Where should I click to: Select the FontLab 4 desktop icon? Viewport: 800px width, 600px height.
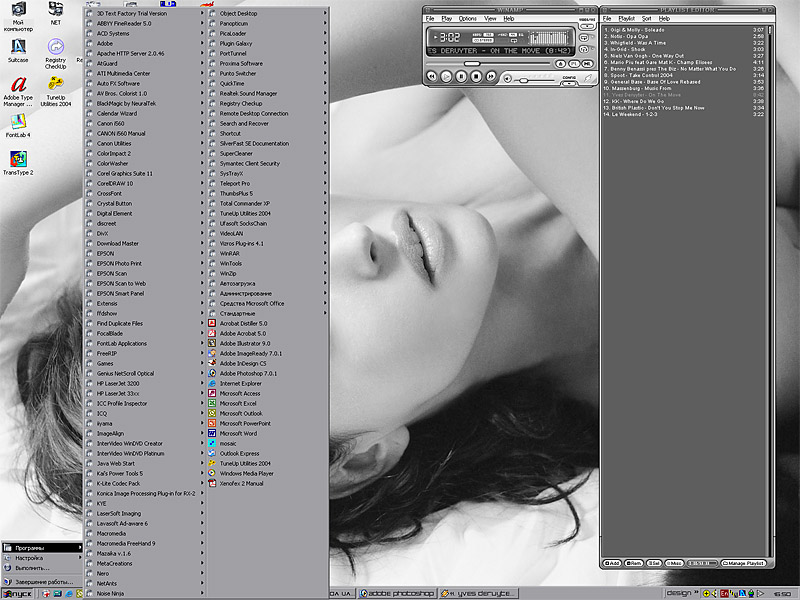pos(18,126)
